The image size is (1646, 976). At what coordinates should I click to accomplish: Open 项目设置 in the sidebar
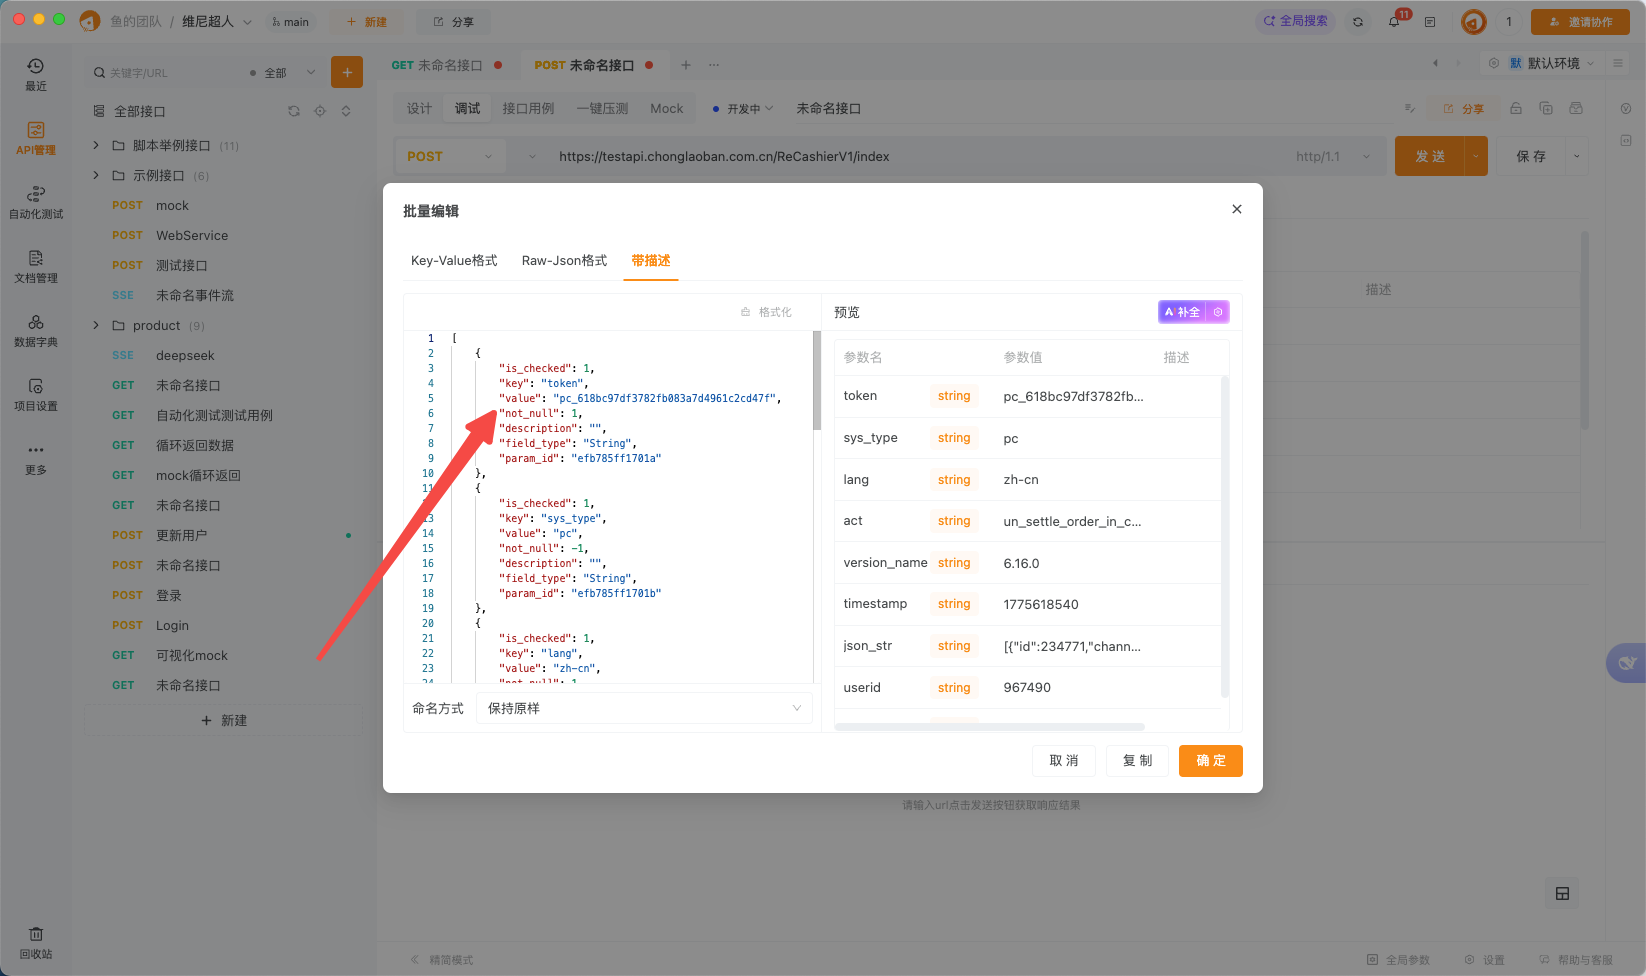[x=36, y=394]
